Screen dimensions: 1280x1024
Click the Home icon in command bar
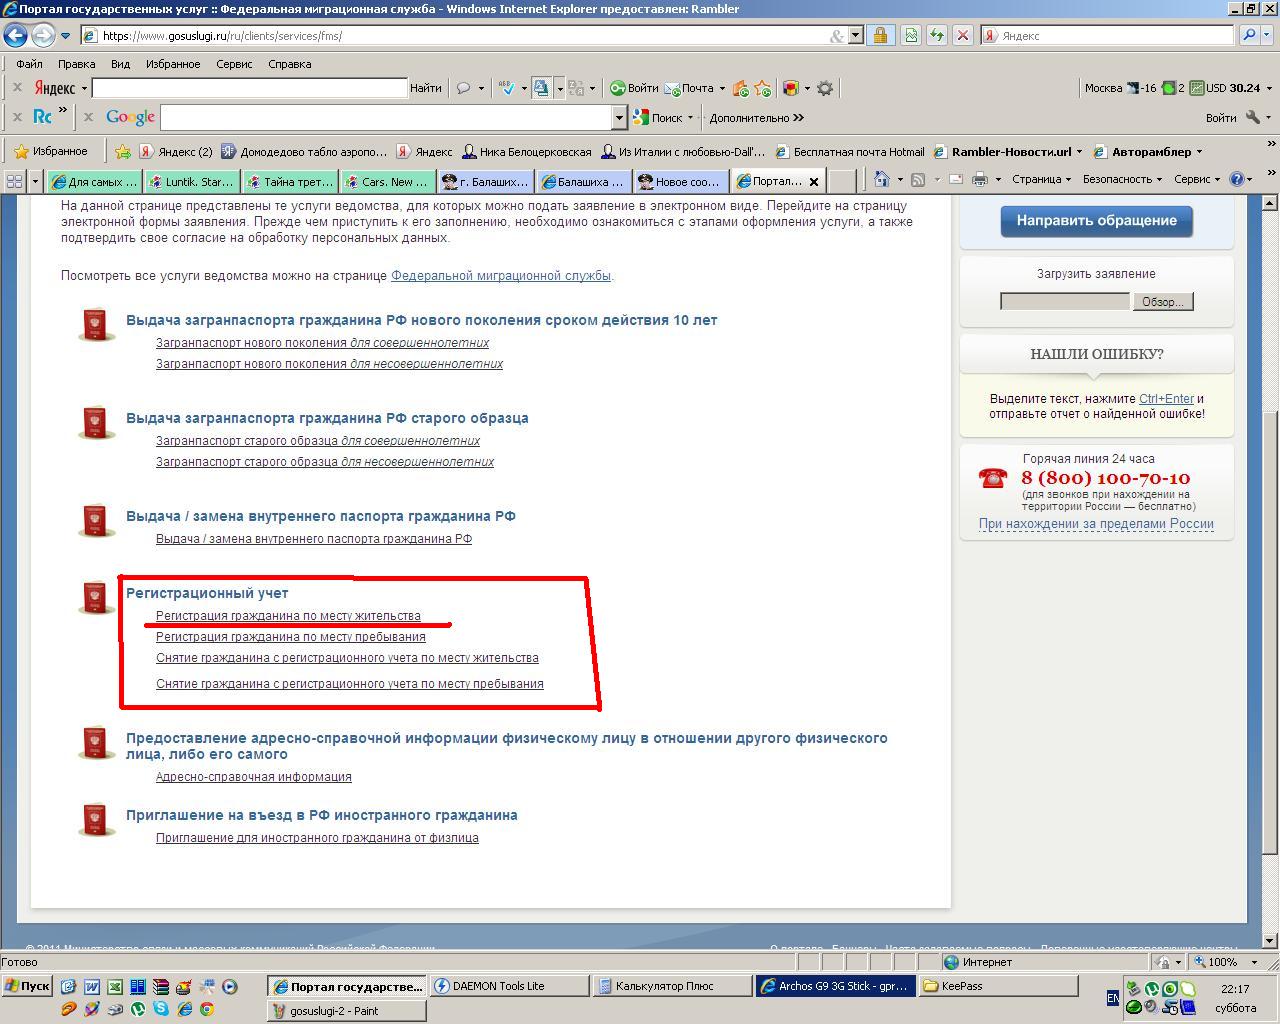click(881, 180)
